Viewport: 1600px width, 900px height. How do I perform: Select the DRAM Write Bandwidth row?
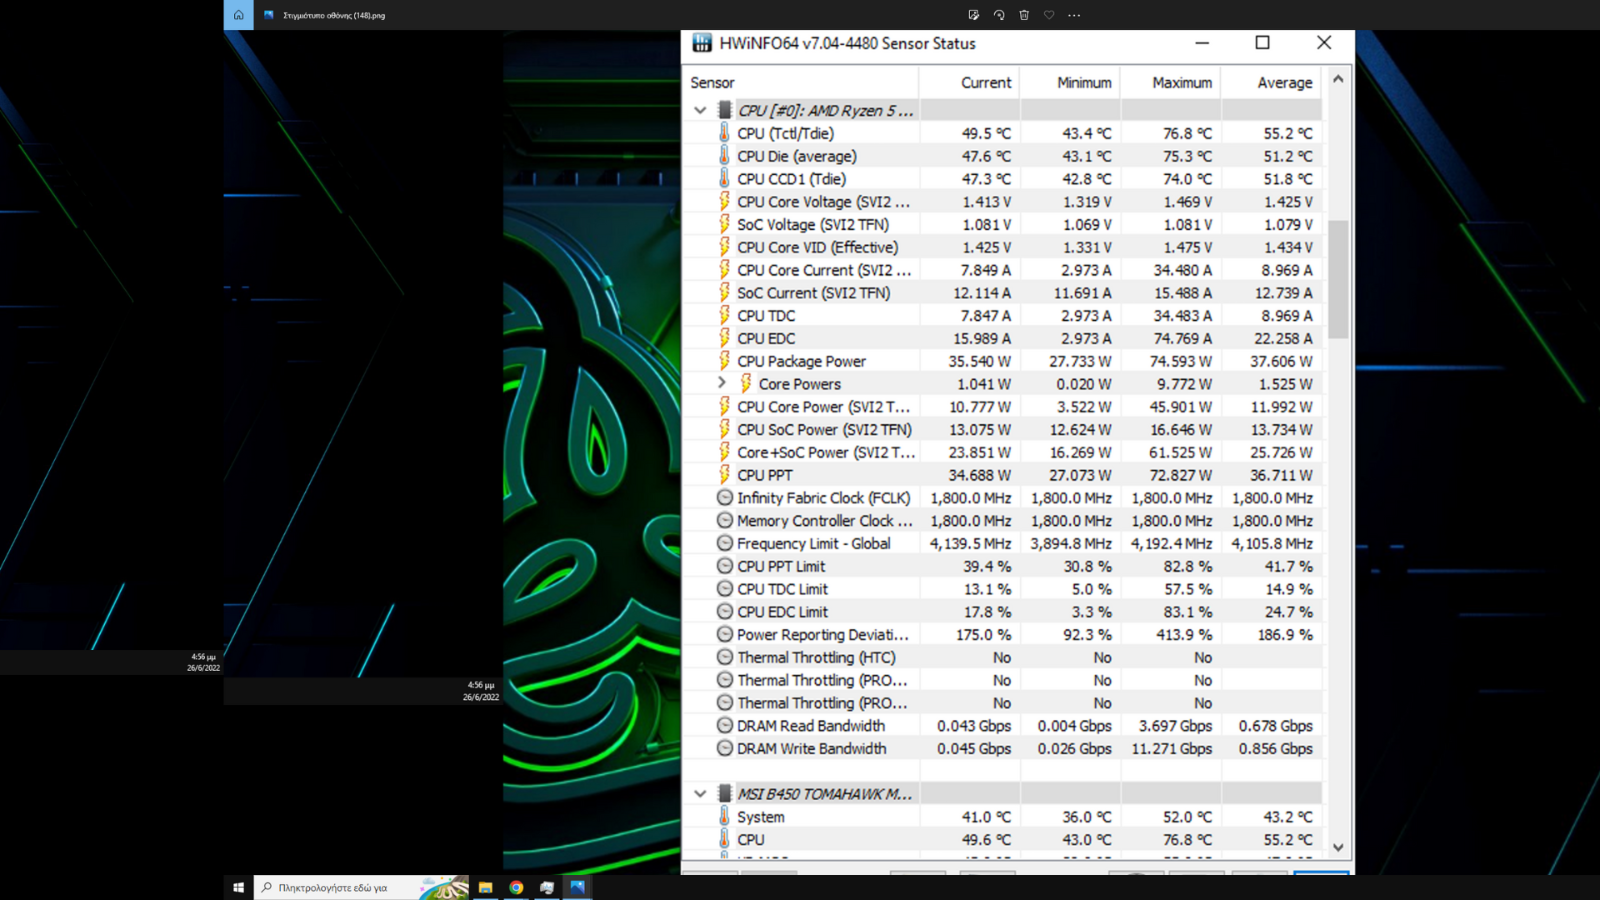click(x=1002, y=748)
